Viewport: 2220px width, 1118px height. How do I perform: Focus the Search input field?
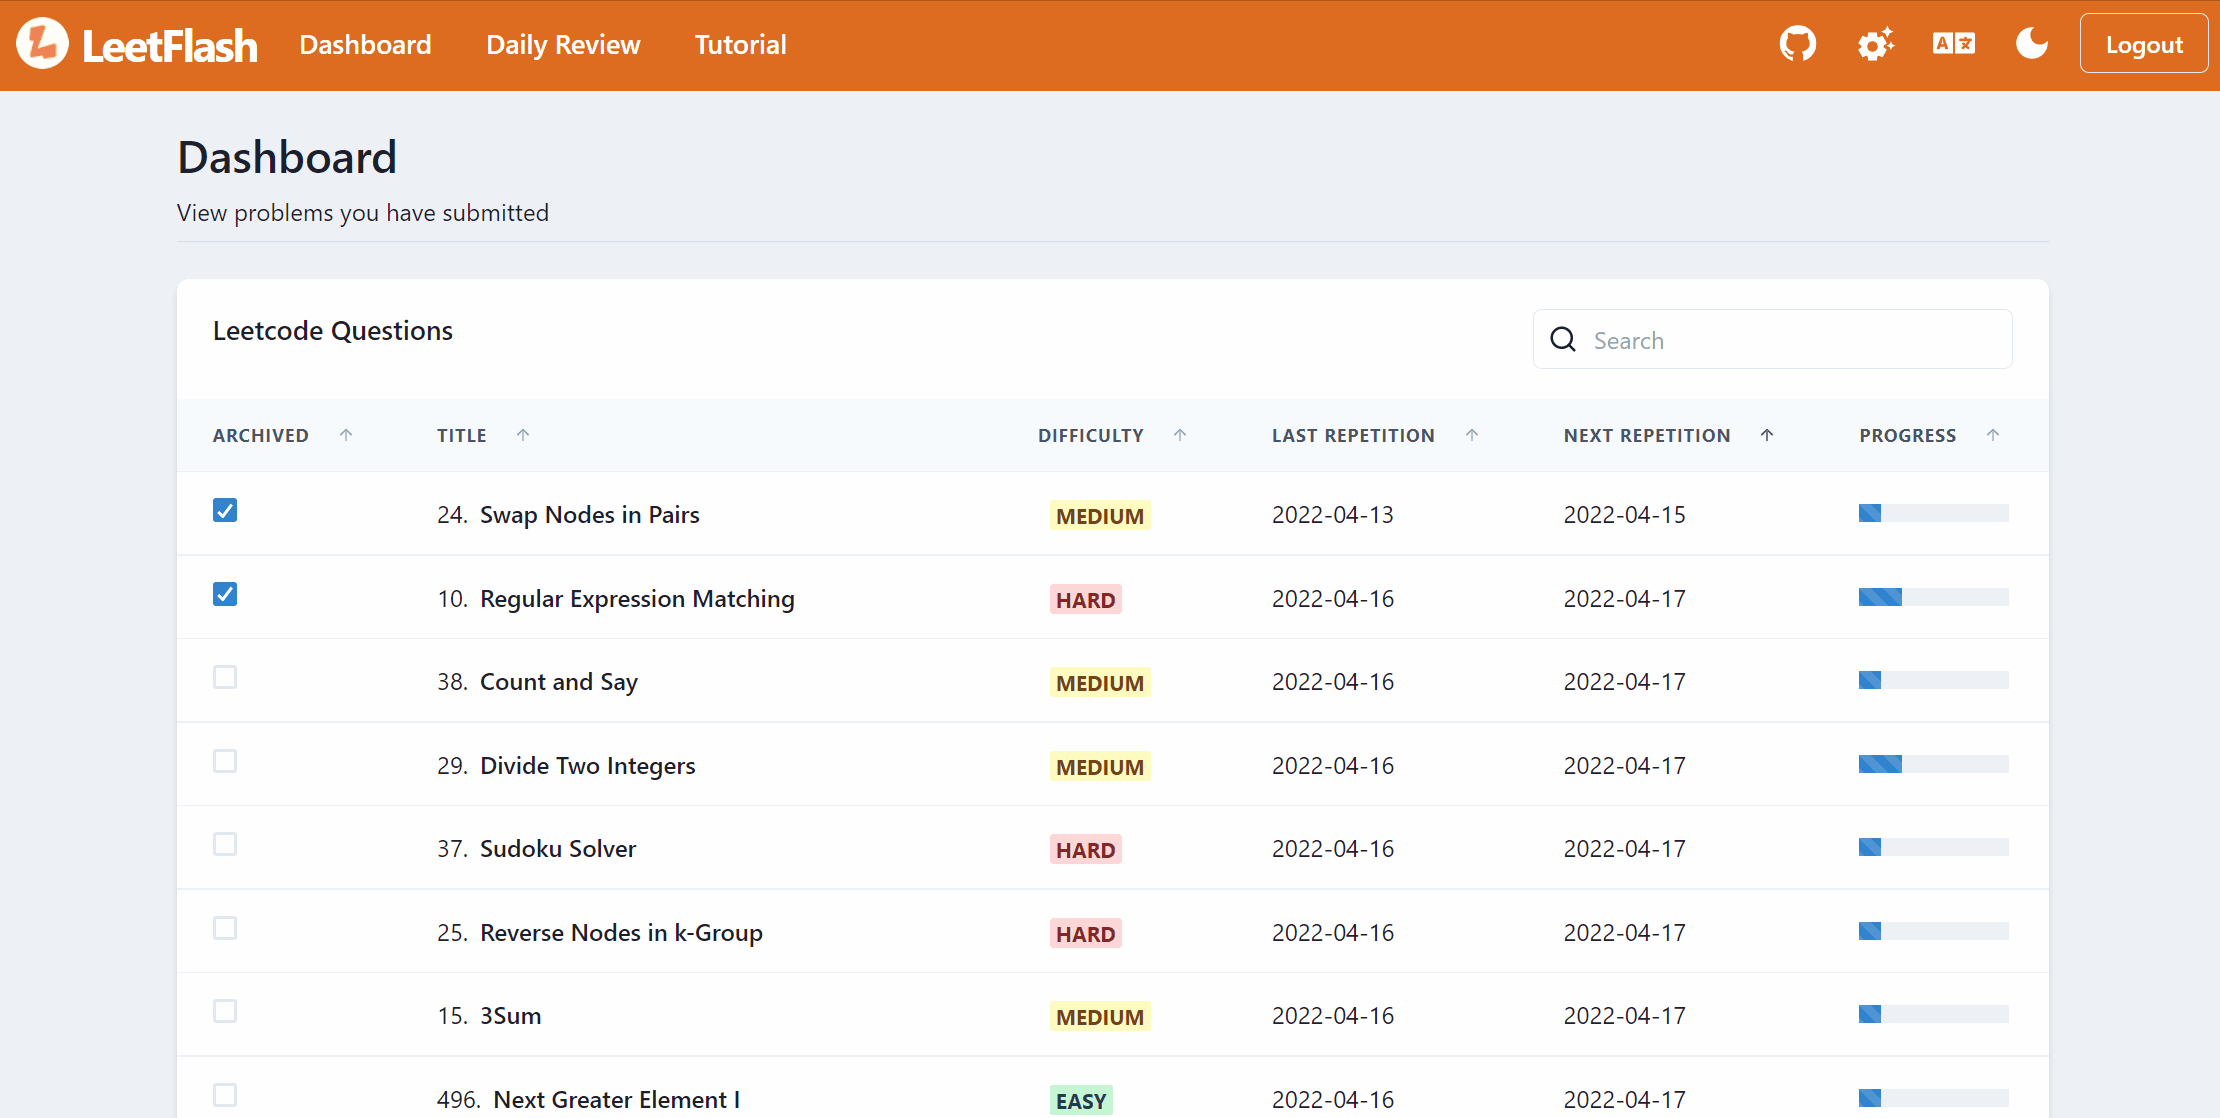click(1790, 340)
